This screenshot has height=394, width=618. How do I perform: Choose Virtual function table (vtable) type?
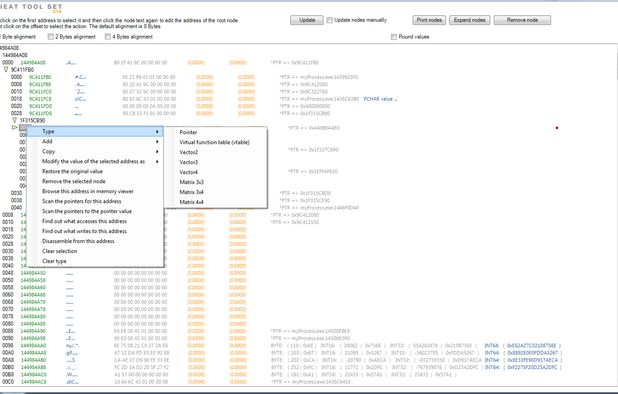tap(216, 142)
